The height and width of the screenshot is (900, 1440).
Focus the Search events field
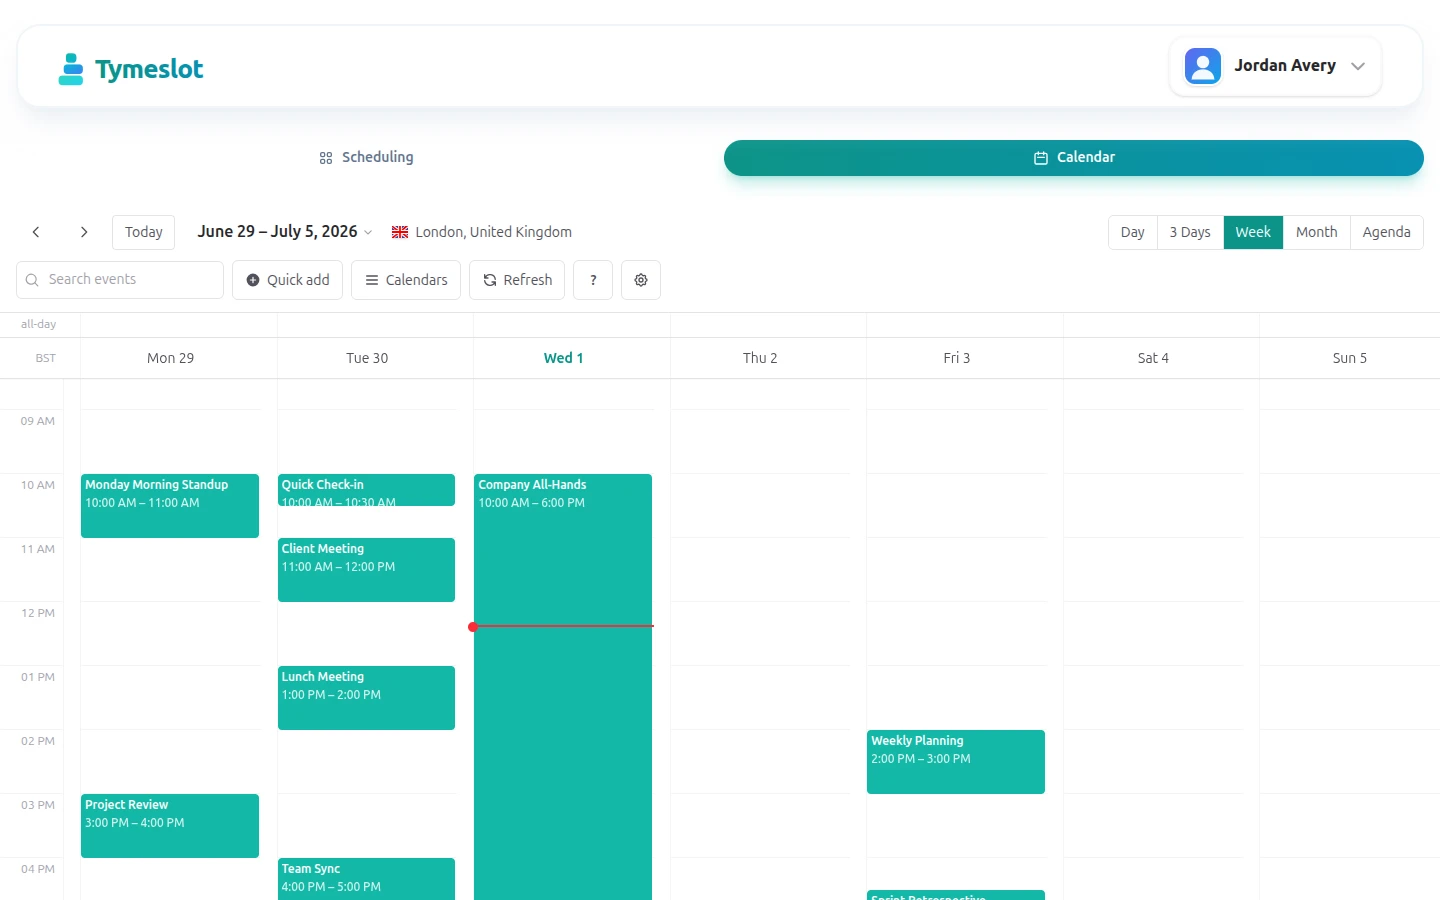point(120,280)
